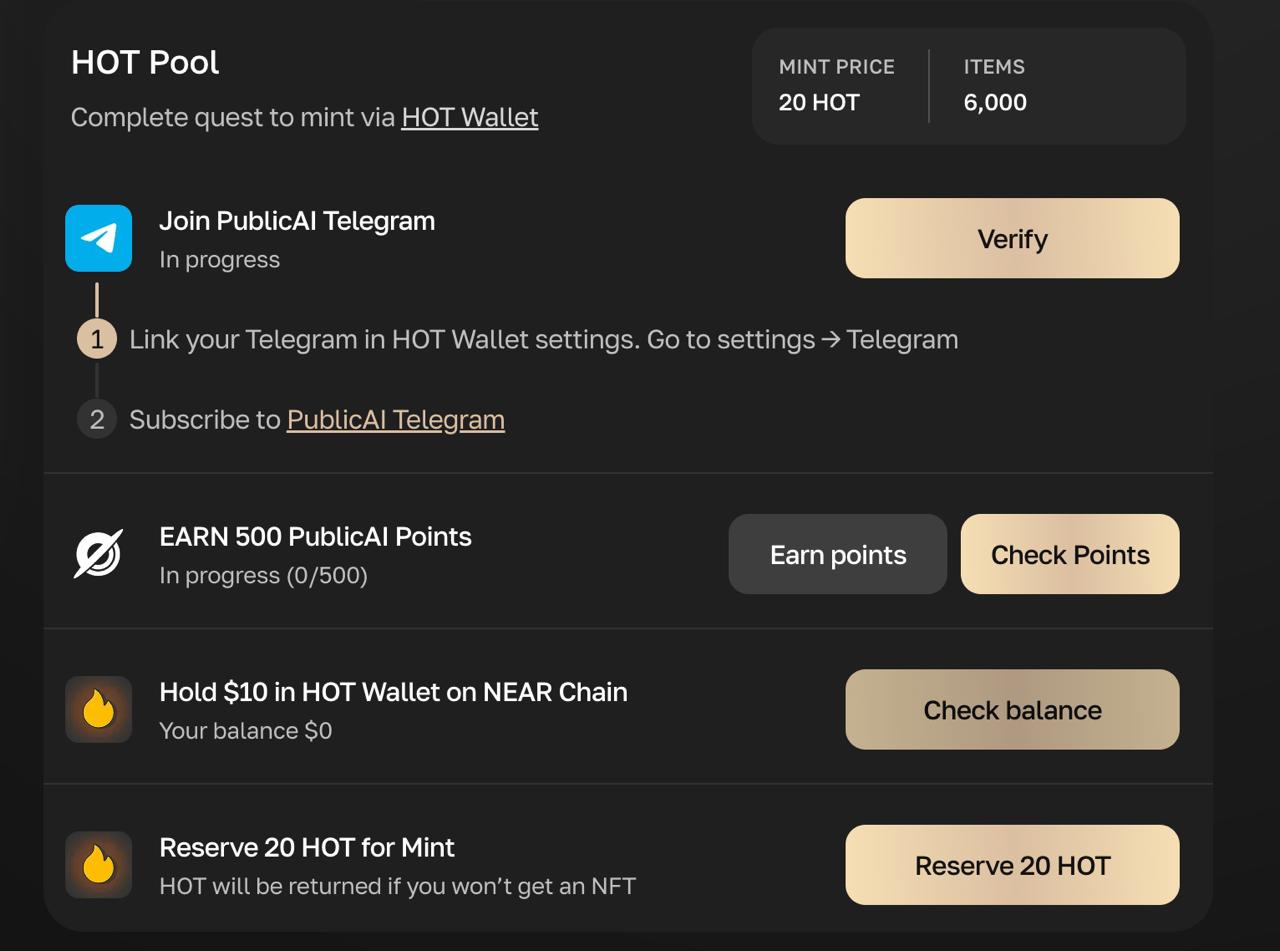Click the blue Telegram paper-plane icon
Image resolution: width=1280 pixels, height=951 pixels.
tap(98, 238)
